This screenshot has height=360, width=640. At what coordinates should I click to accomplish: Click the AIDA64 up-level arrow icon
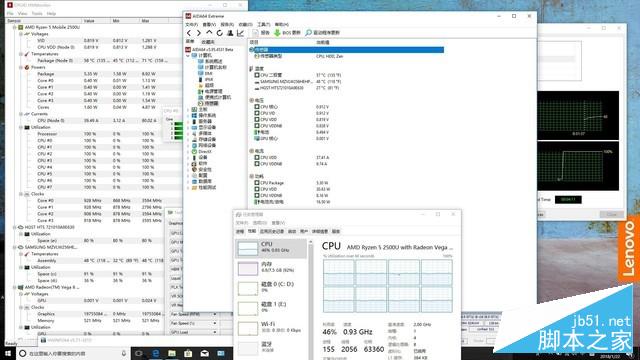tap(209, 33)
